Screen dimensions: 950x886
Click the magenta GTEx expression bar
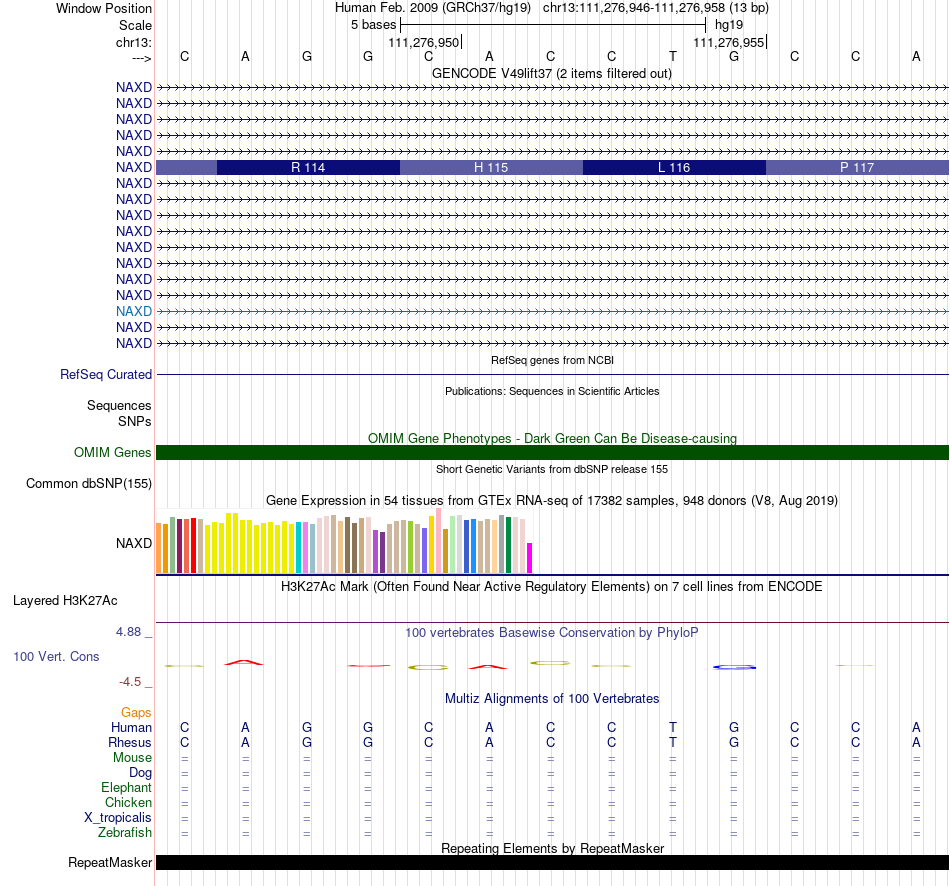530,558
